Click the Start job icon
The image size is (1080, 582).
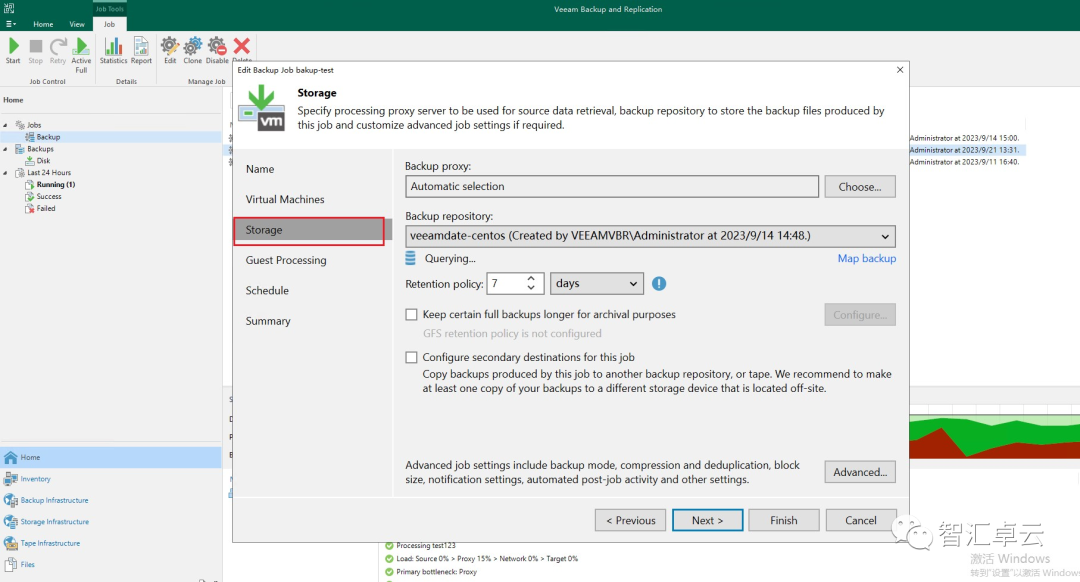coord(13,51)
